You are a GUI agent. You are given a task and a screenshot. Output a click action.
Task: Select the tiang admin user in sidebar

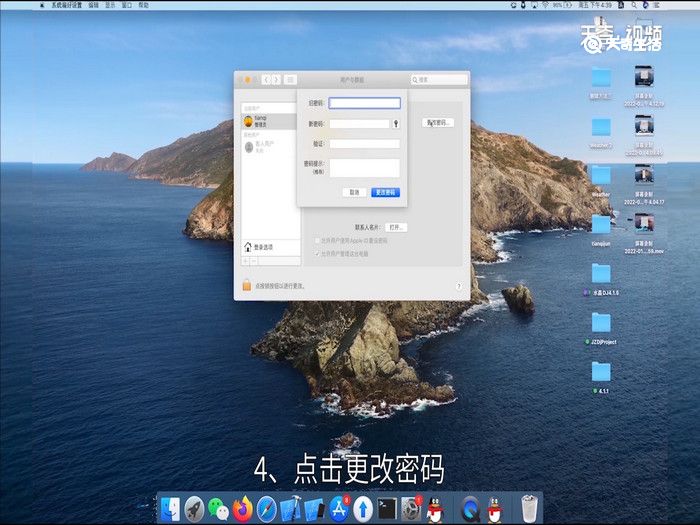point(269,121)
